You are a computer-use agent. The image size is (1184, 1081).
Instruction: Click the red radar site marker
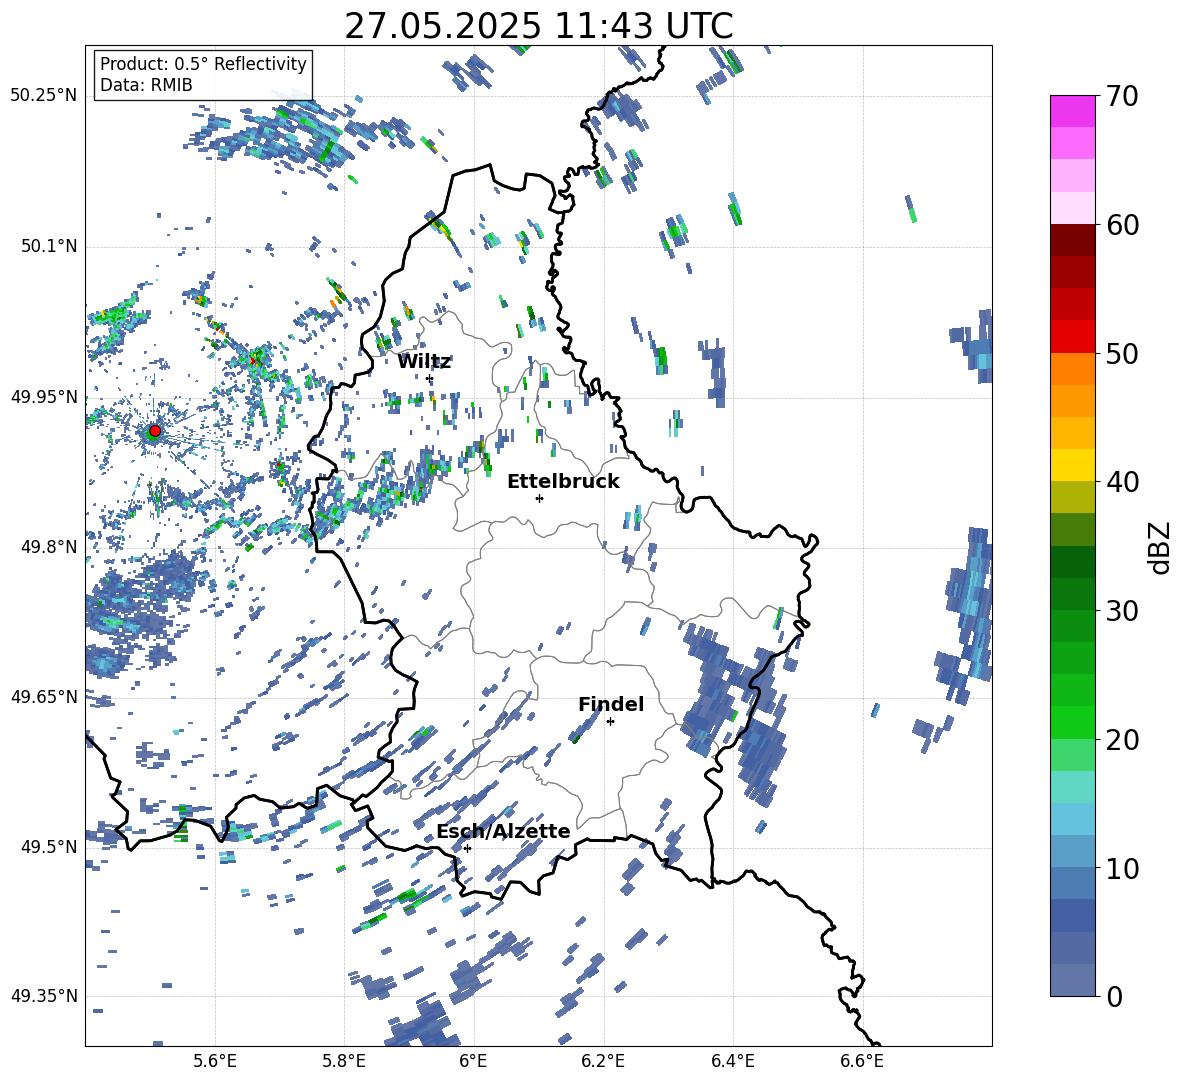tap(155, 431)
